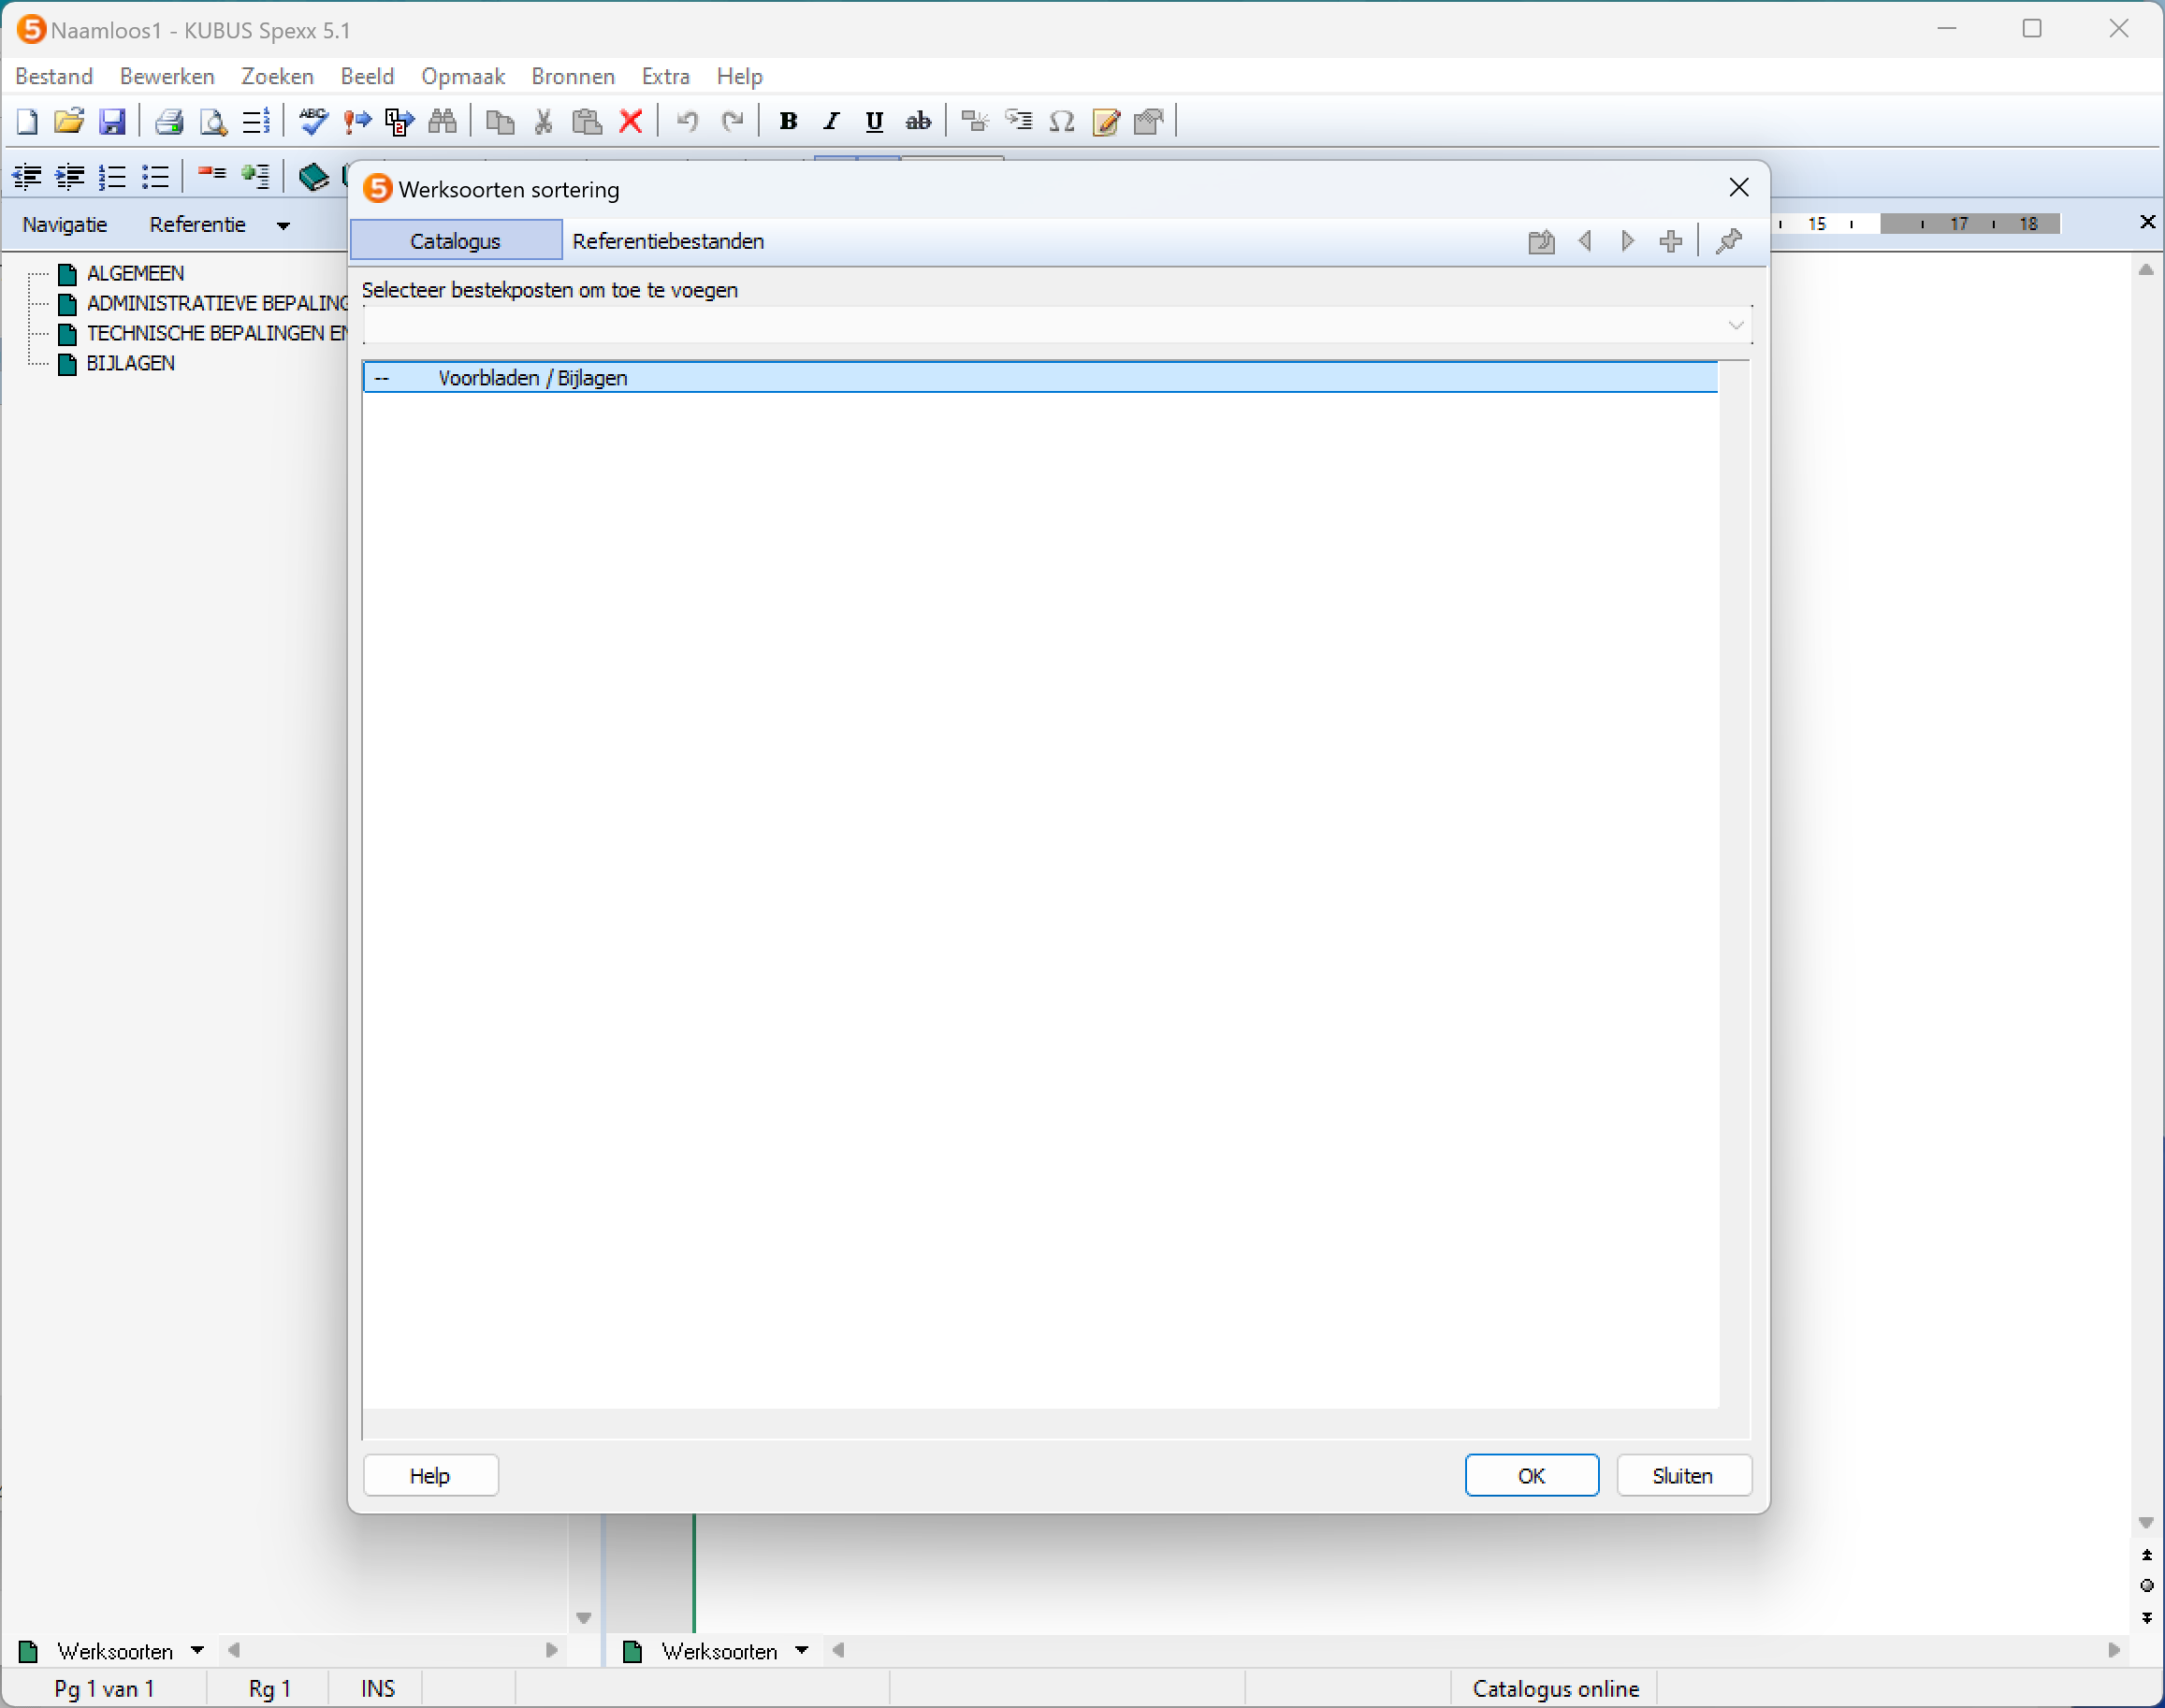Expand the bestekposten combo box

point(1736,326)
